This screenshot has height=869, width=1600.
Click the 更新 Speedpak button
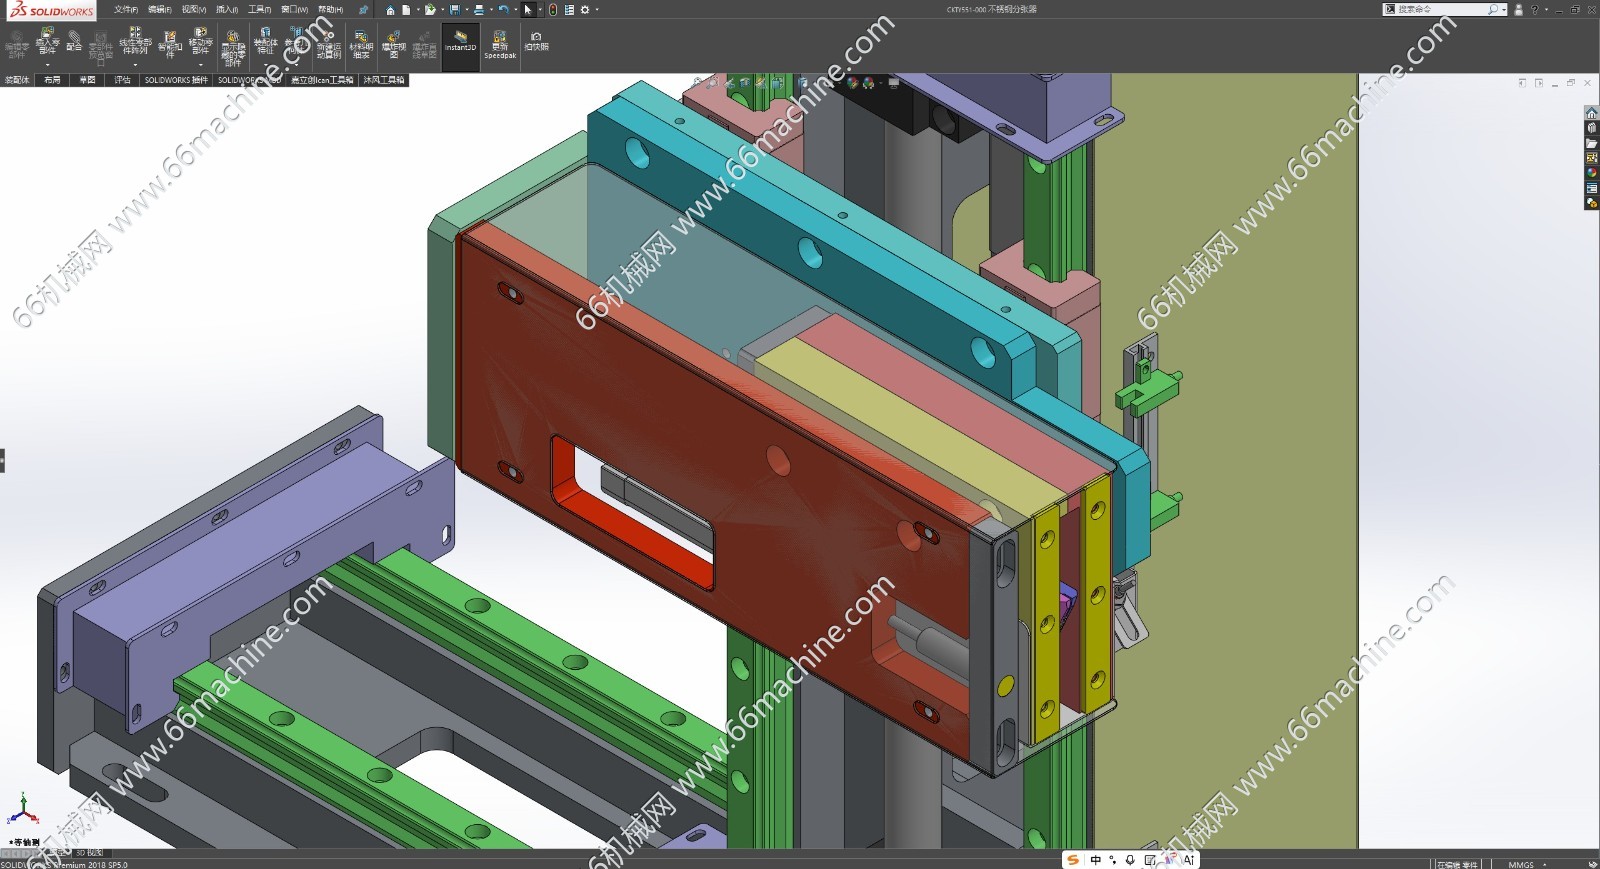pyautogui.click(x=500, y=44)
